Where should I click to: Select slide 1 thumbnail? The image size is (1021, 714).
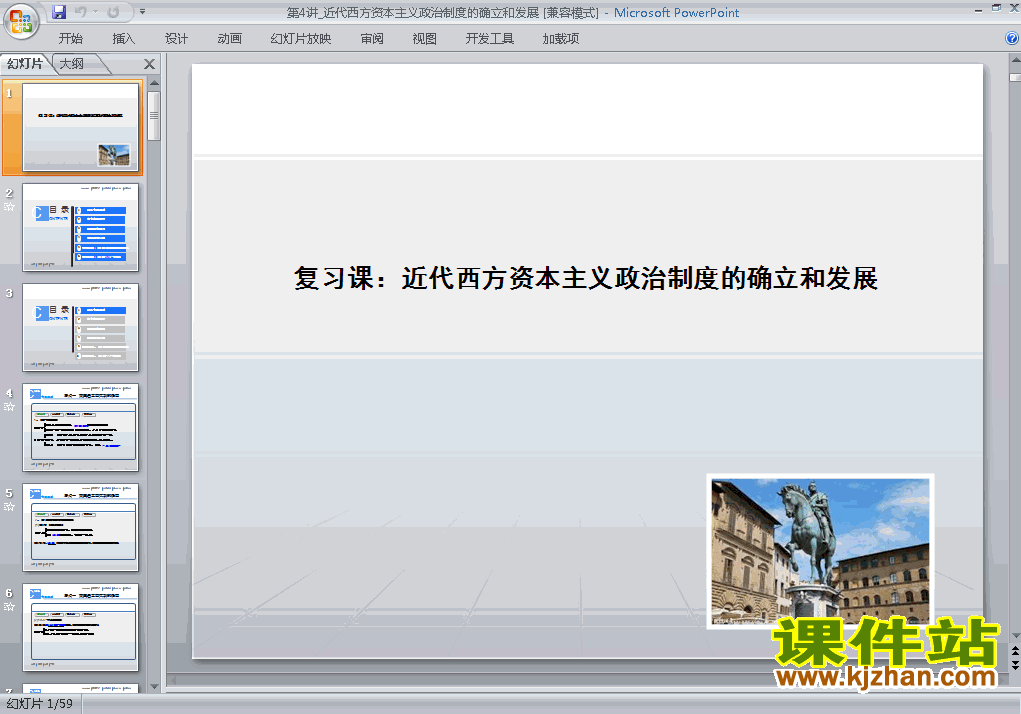pyautogui.click(x=81, y=127)
